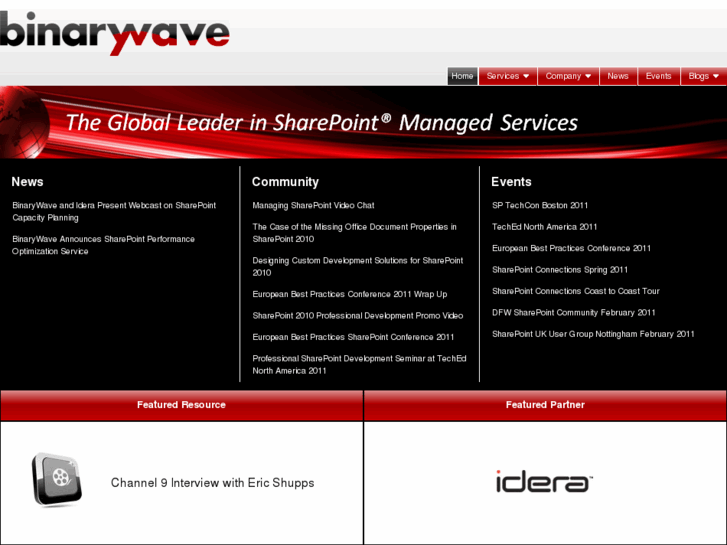Open SharePoint Connections Coast to Coast Tour
This screenshot has width=727, height=545.
(x=576, y=291)
